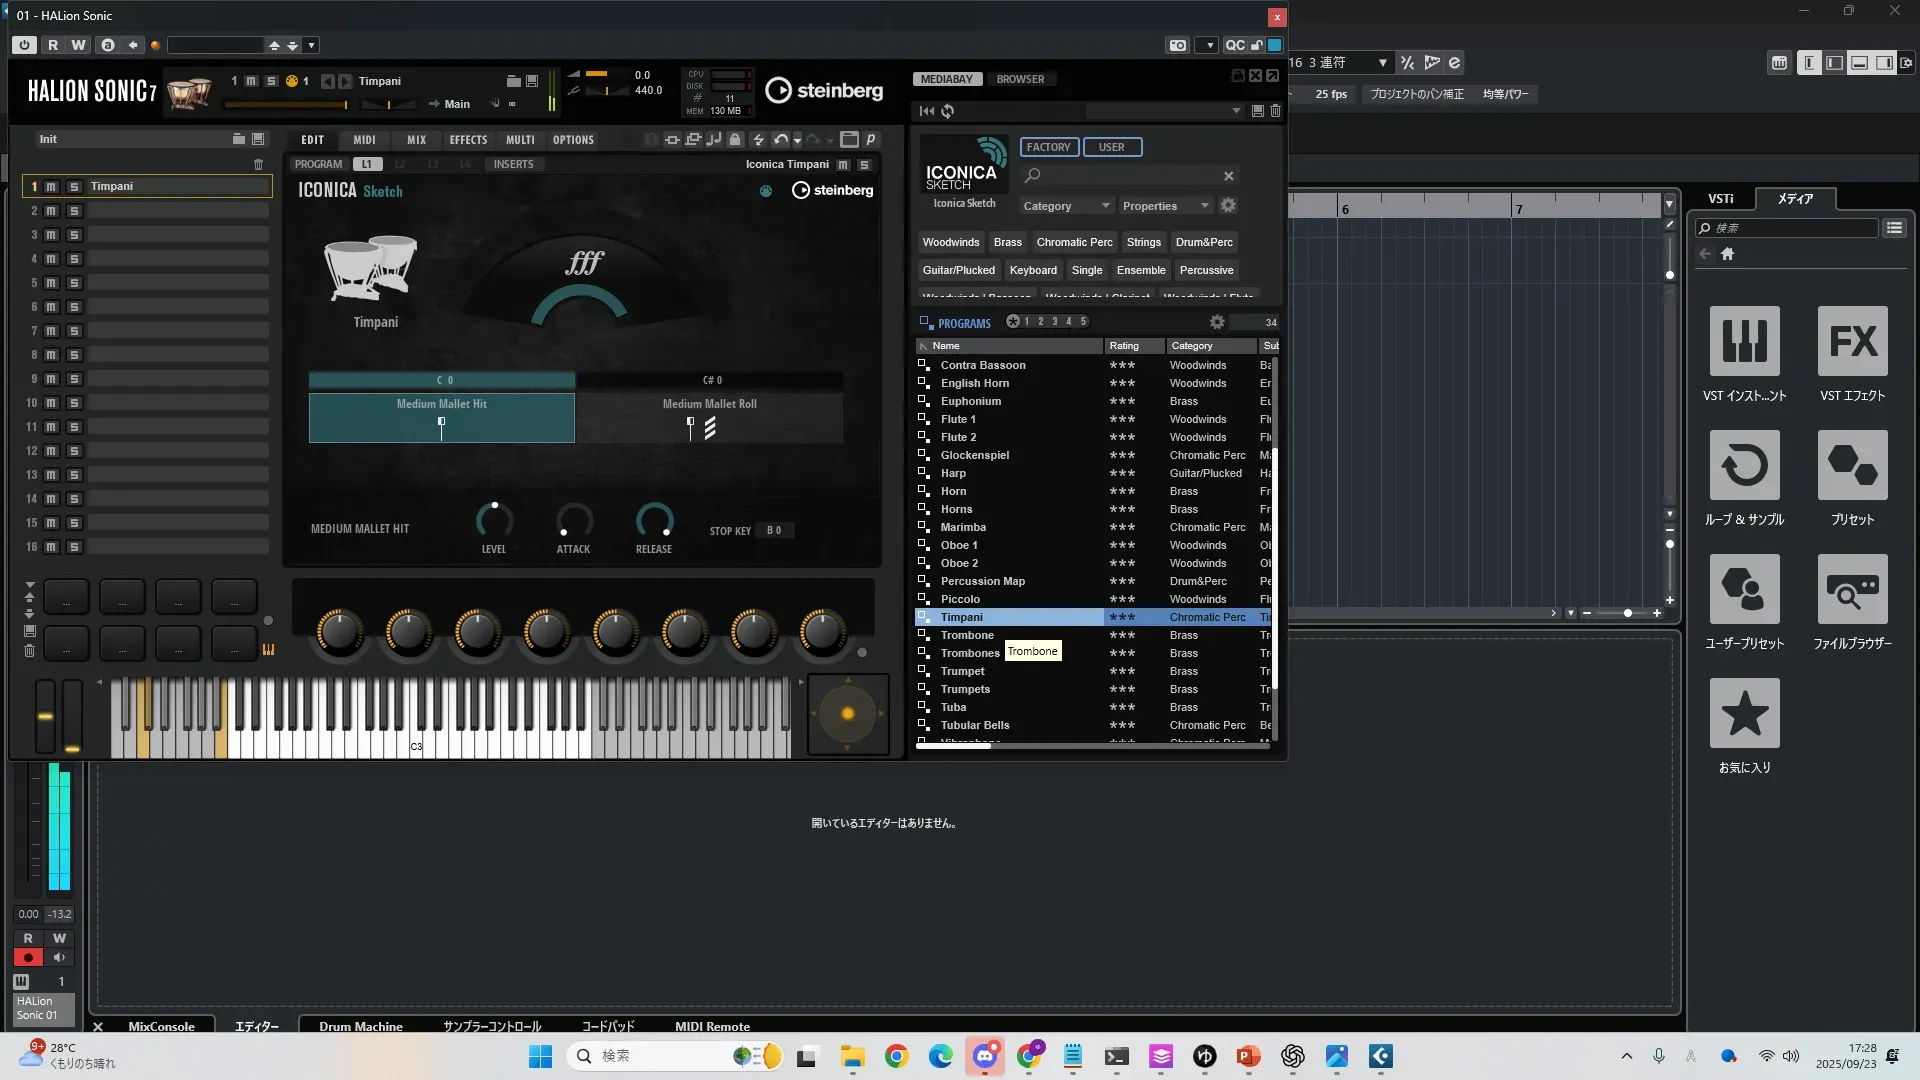Click the Medium Mallet Roll articulation
1920x1080 pixels.
709,416
